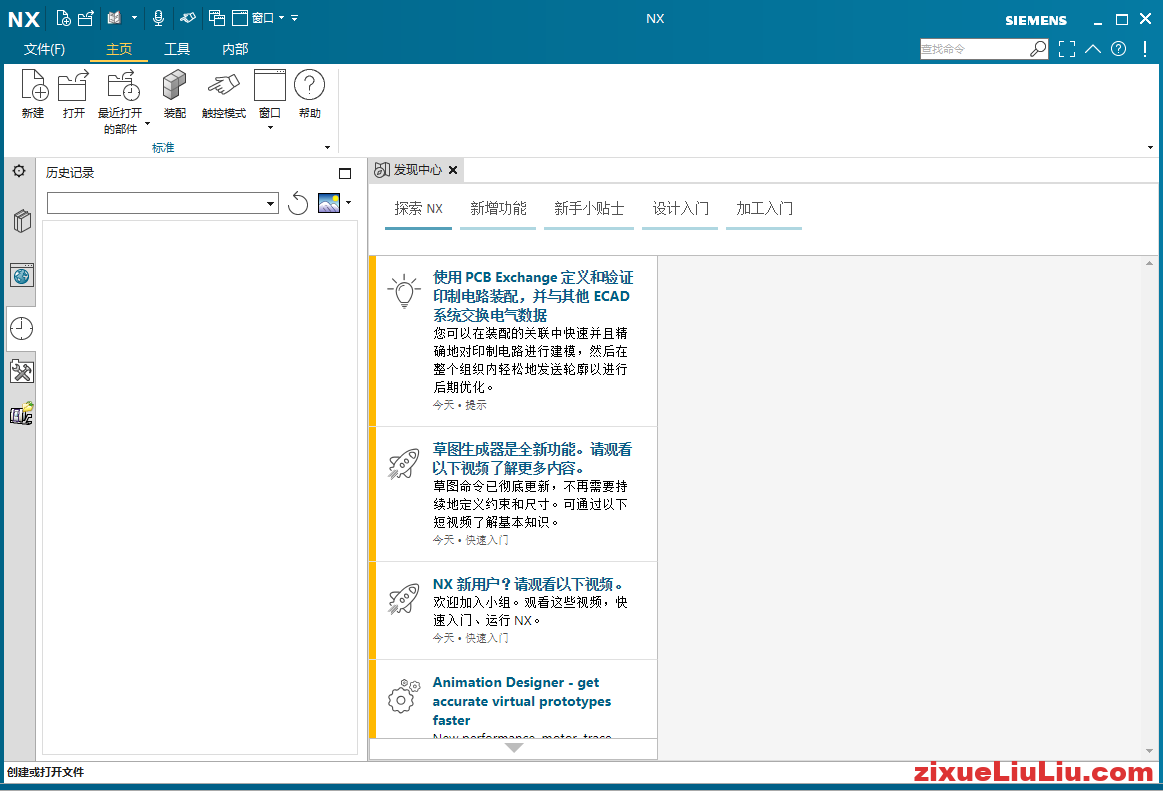Click the gears icon of Animation Designer card
Screen dimensions: 1163x791
coord(403,696)
